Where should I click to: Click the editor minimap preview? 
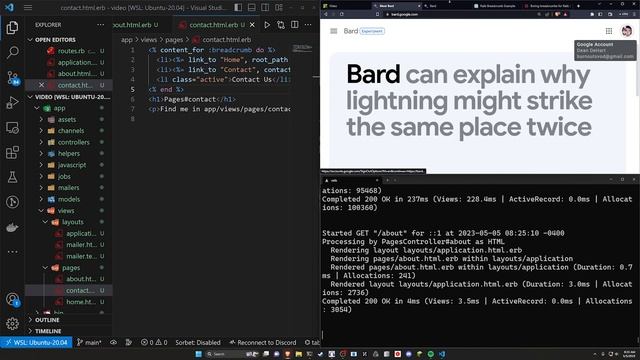(x=302, y=48)
